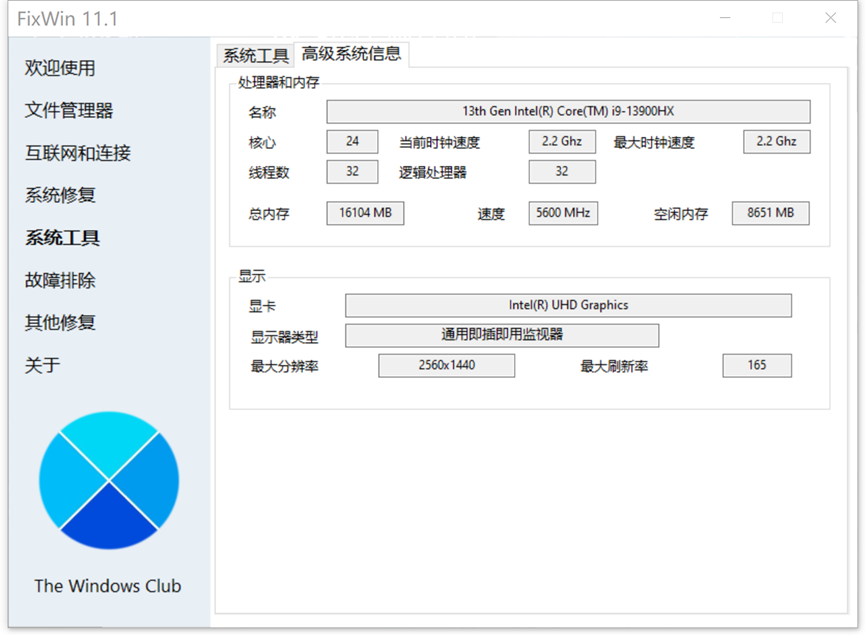Viewport: 865px width, 635px height.
Task: Go to 其他修复 sidebar section
Action: click(x=60, y=322)
